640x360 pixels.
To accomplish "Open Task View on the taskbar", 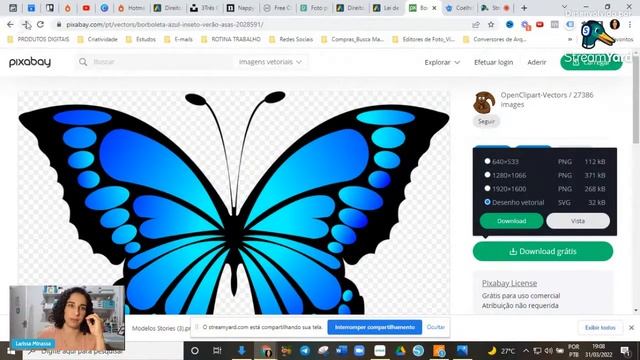I will point(217,351).
